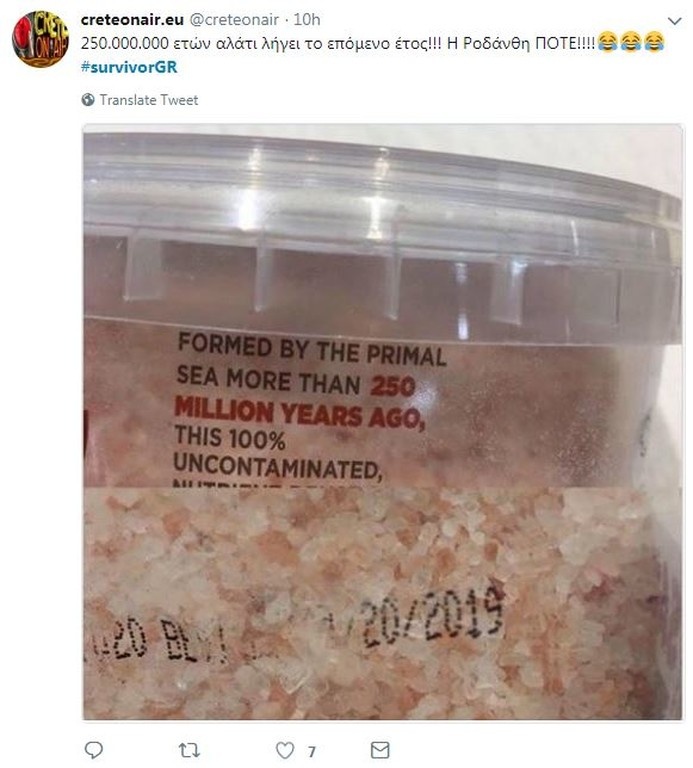
Task: Open the creteonair profile avatar
Action: pos(40,39)
